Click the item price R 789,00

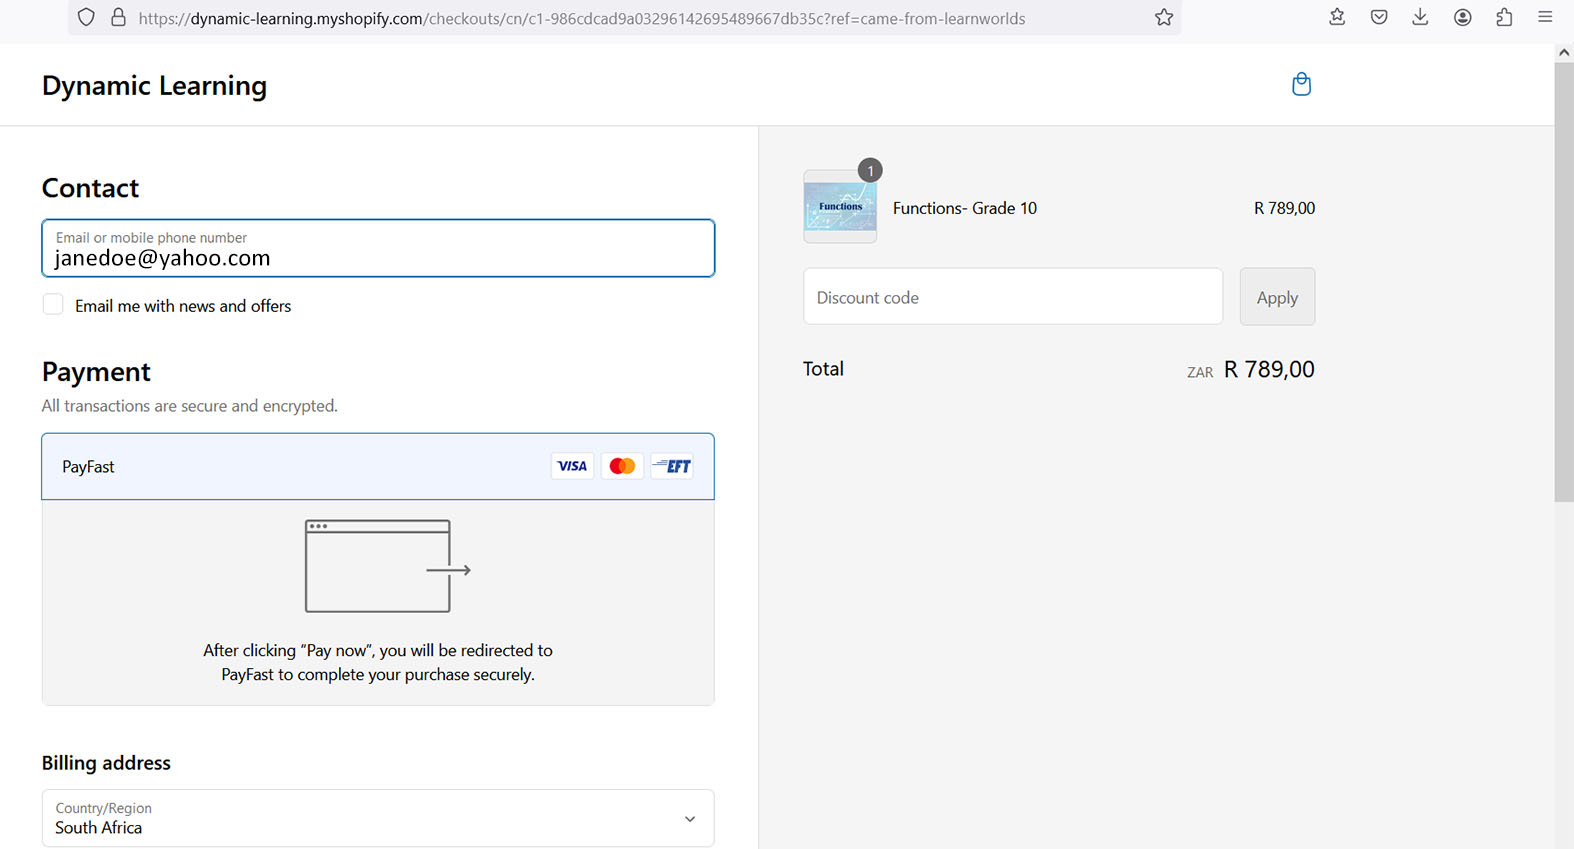[x=1284, y=208]
